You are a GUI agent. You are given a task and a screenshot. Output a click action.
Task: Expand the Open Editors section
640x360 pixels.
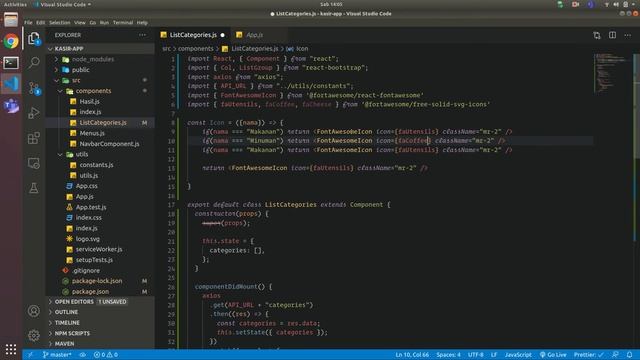pos(74,302)
